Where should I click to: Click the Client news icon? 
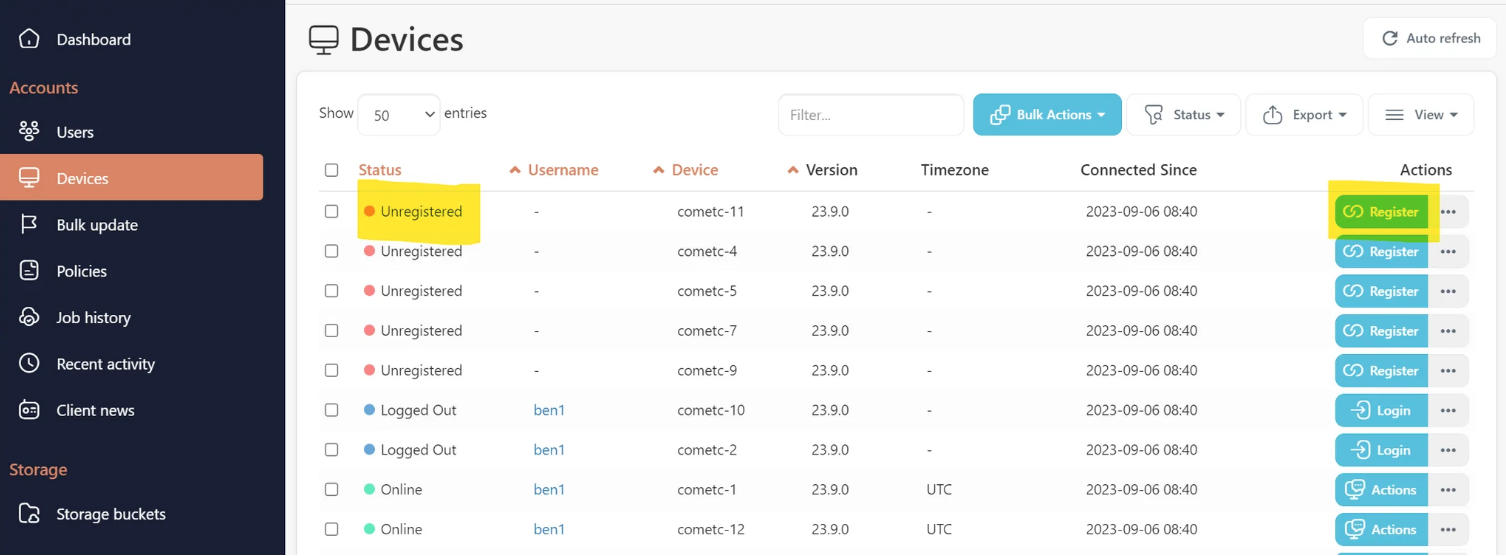point(30,410)
